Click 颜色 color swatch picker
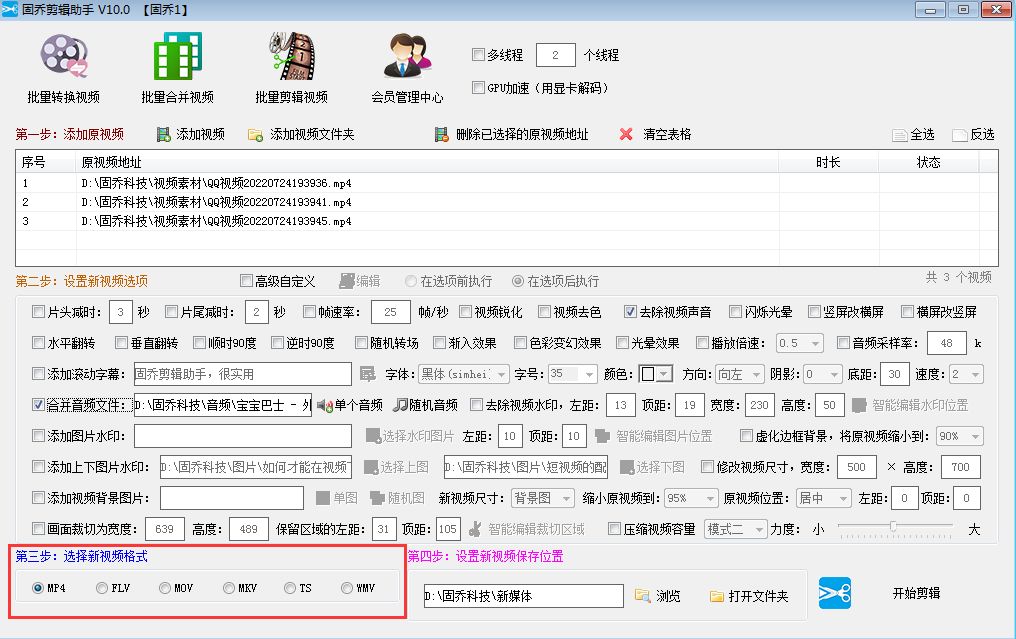Image resolution: width=1016 pixels, height=639 pixels. pos(656,374)
